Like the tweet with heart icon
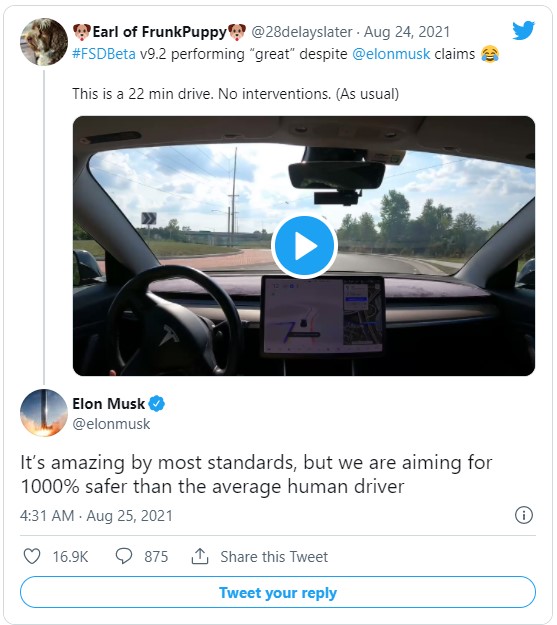 [x=32, y=556]
